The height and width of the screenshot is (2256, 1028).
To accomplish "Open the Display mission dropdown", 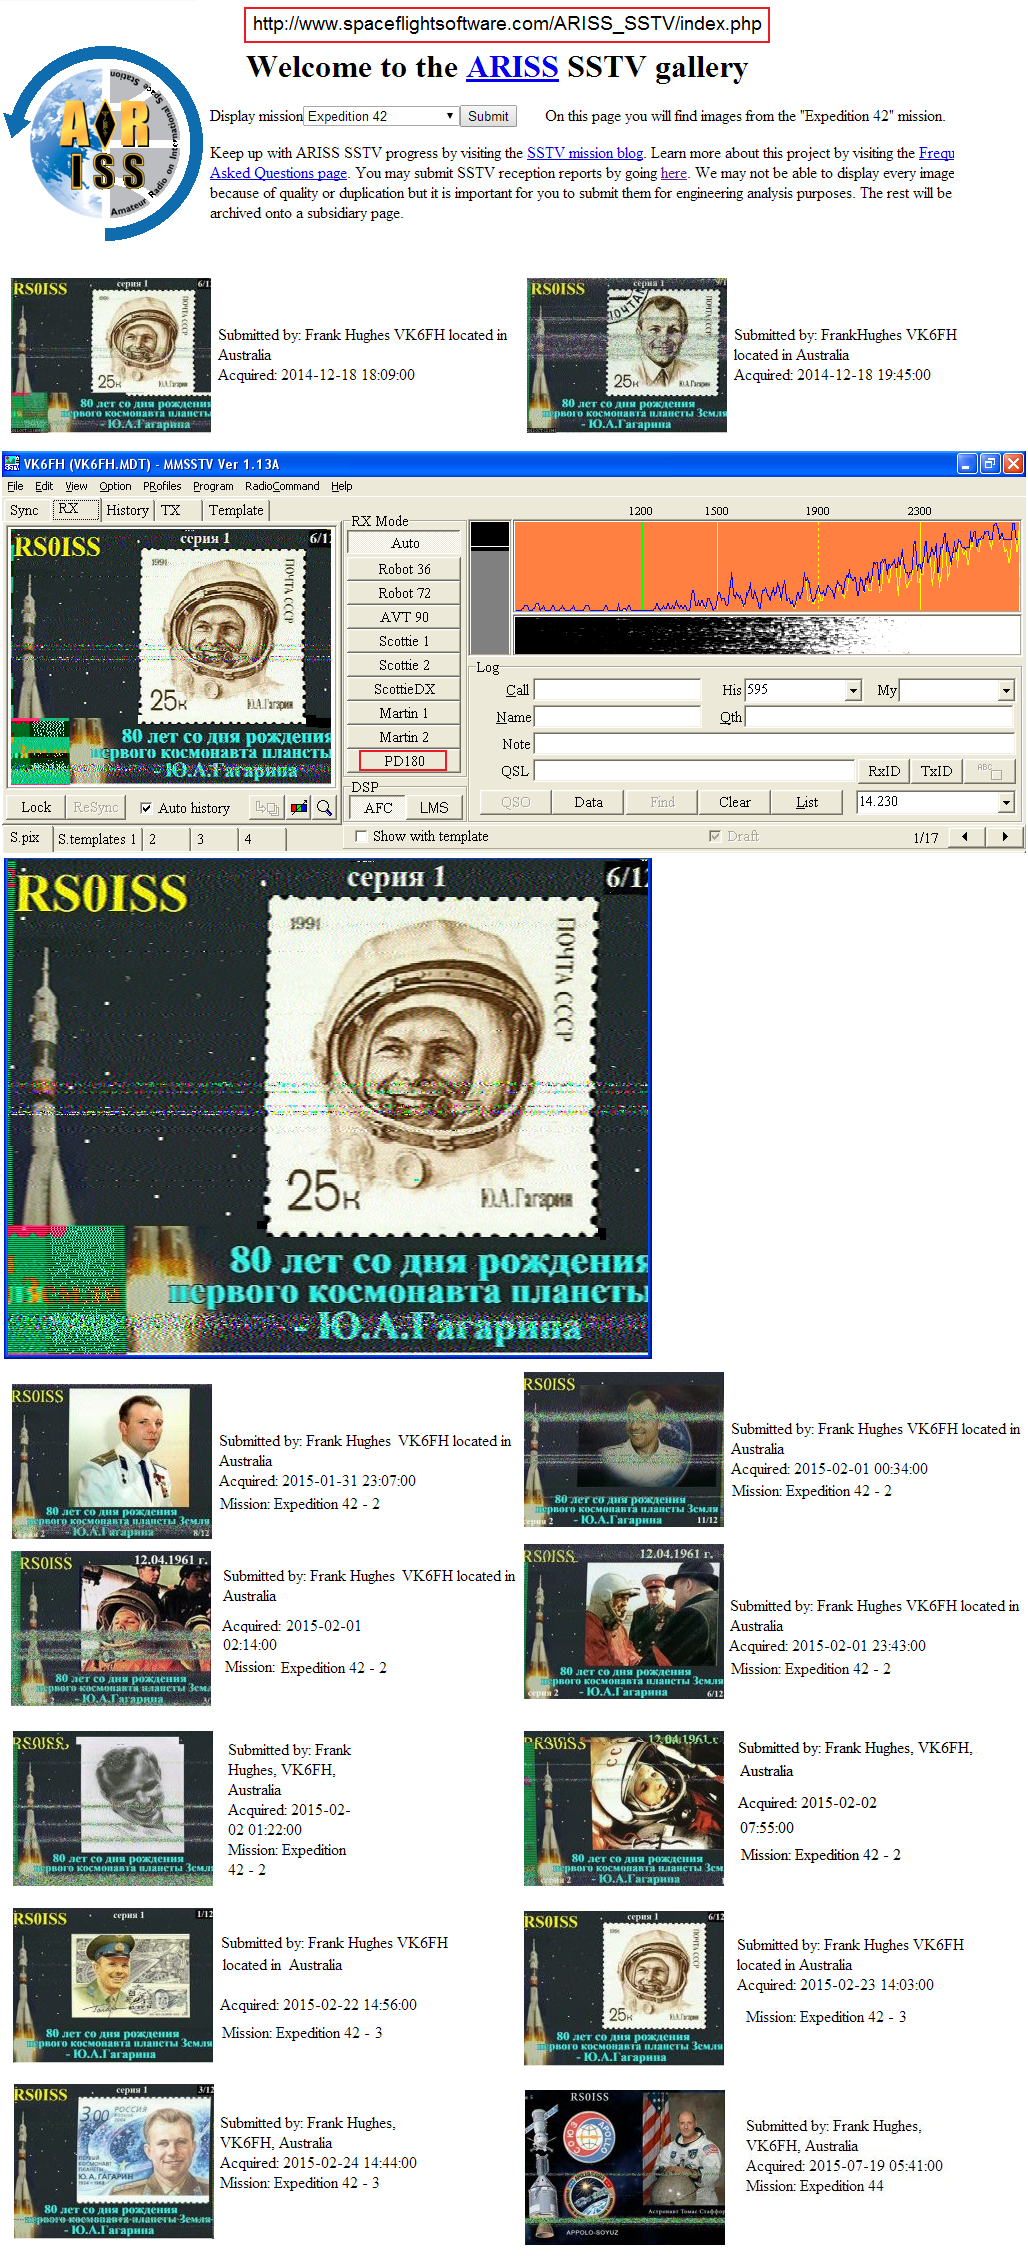I will point(382,117).
